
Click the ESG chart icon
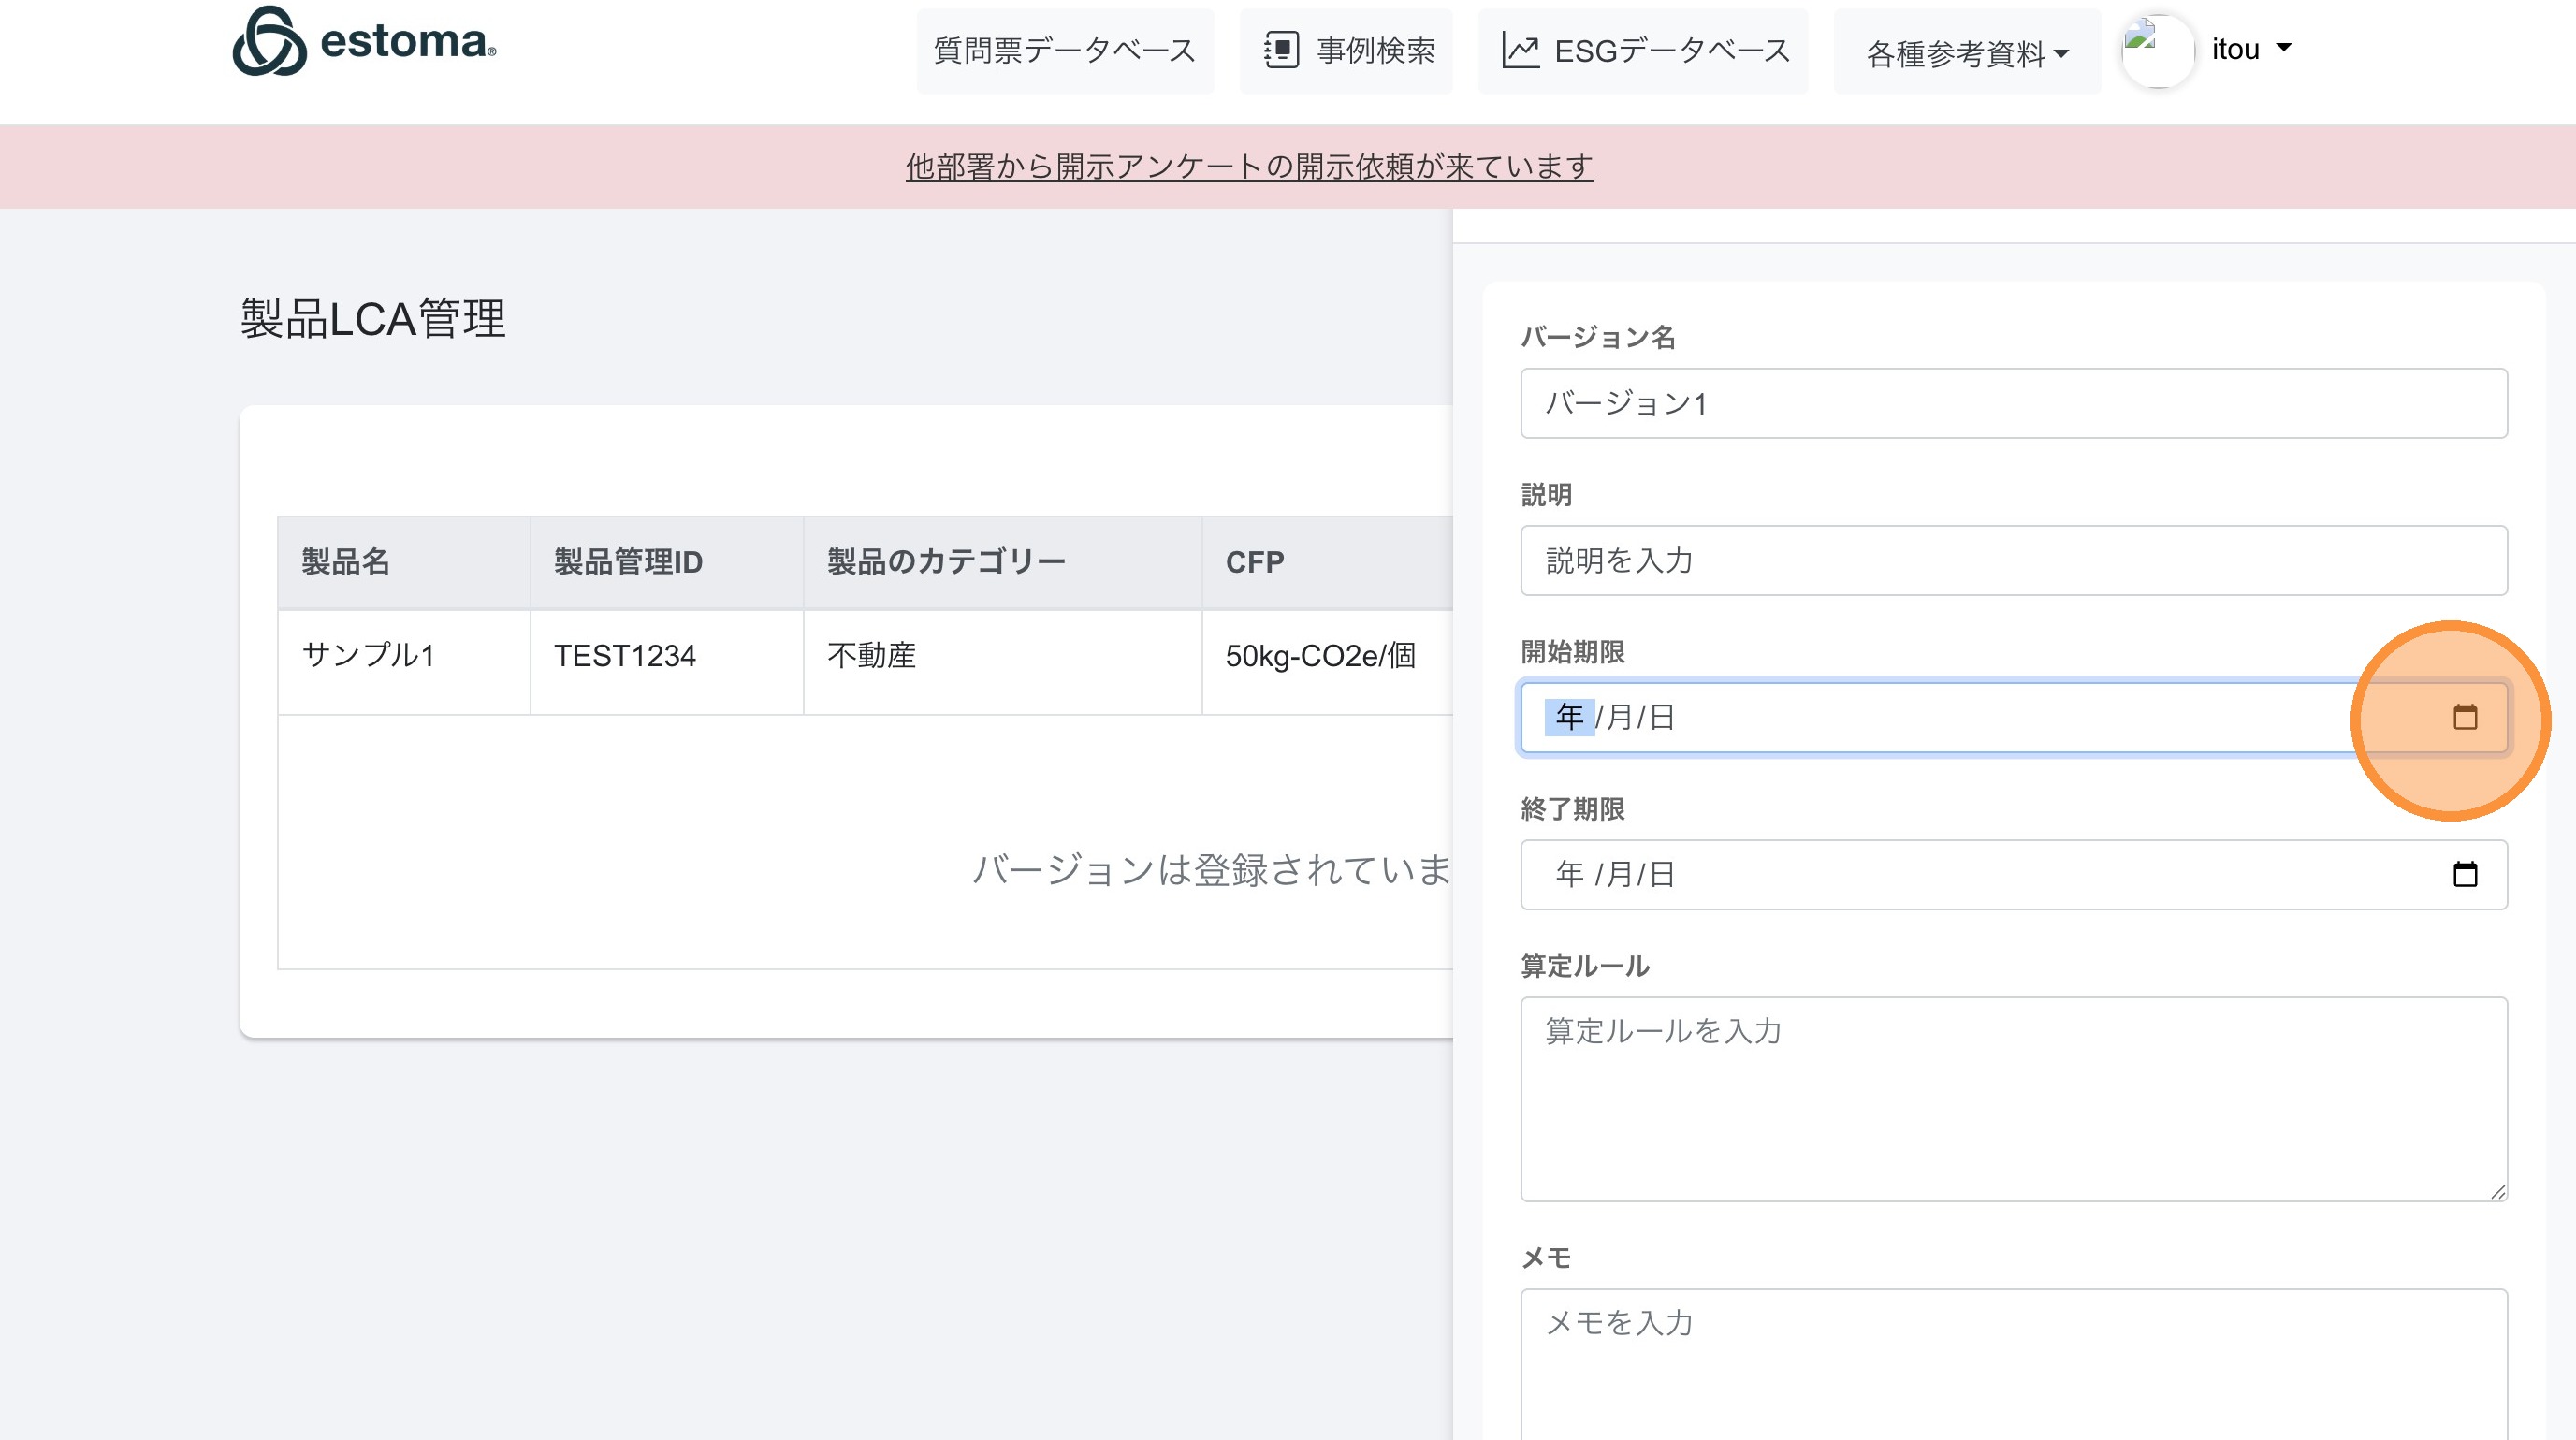pos(1520,50)
